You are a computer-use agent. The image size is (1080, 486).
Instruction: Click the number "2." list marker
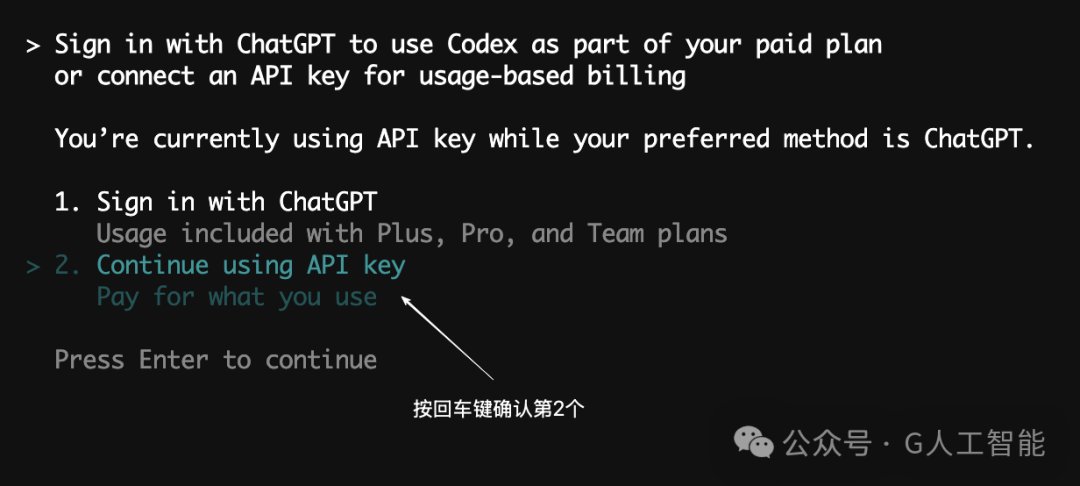pos(68,266)
